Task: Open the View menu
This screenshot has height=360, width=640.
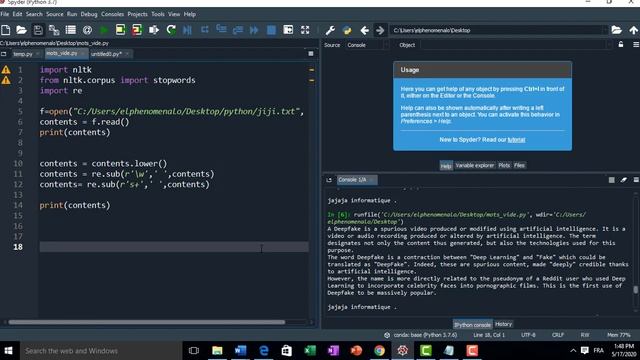Action: tap(174, 14)
